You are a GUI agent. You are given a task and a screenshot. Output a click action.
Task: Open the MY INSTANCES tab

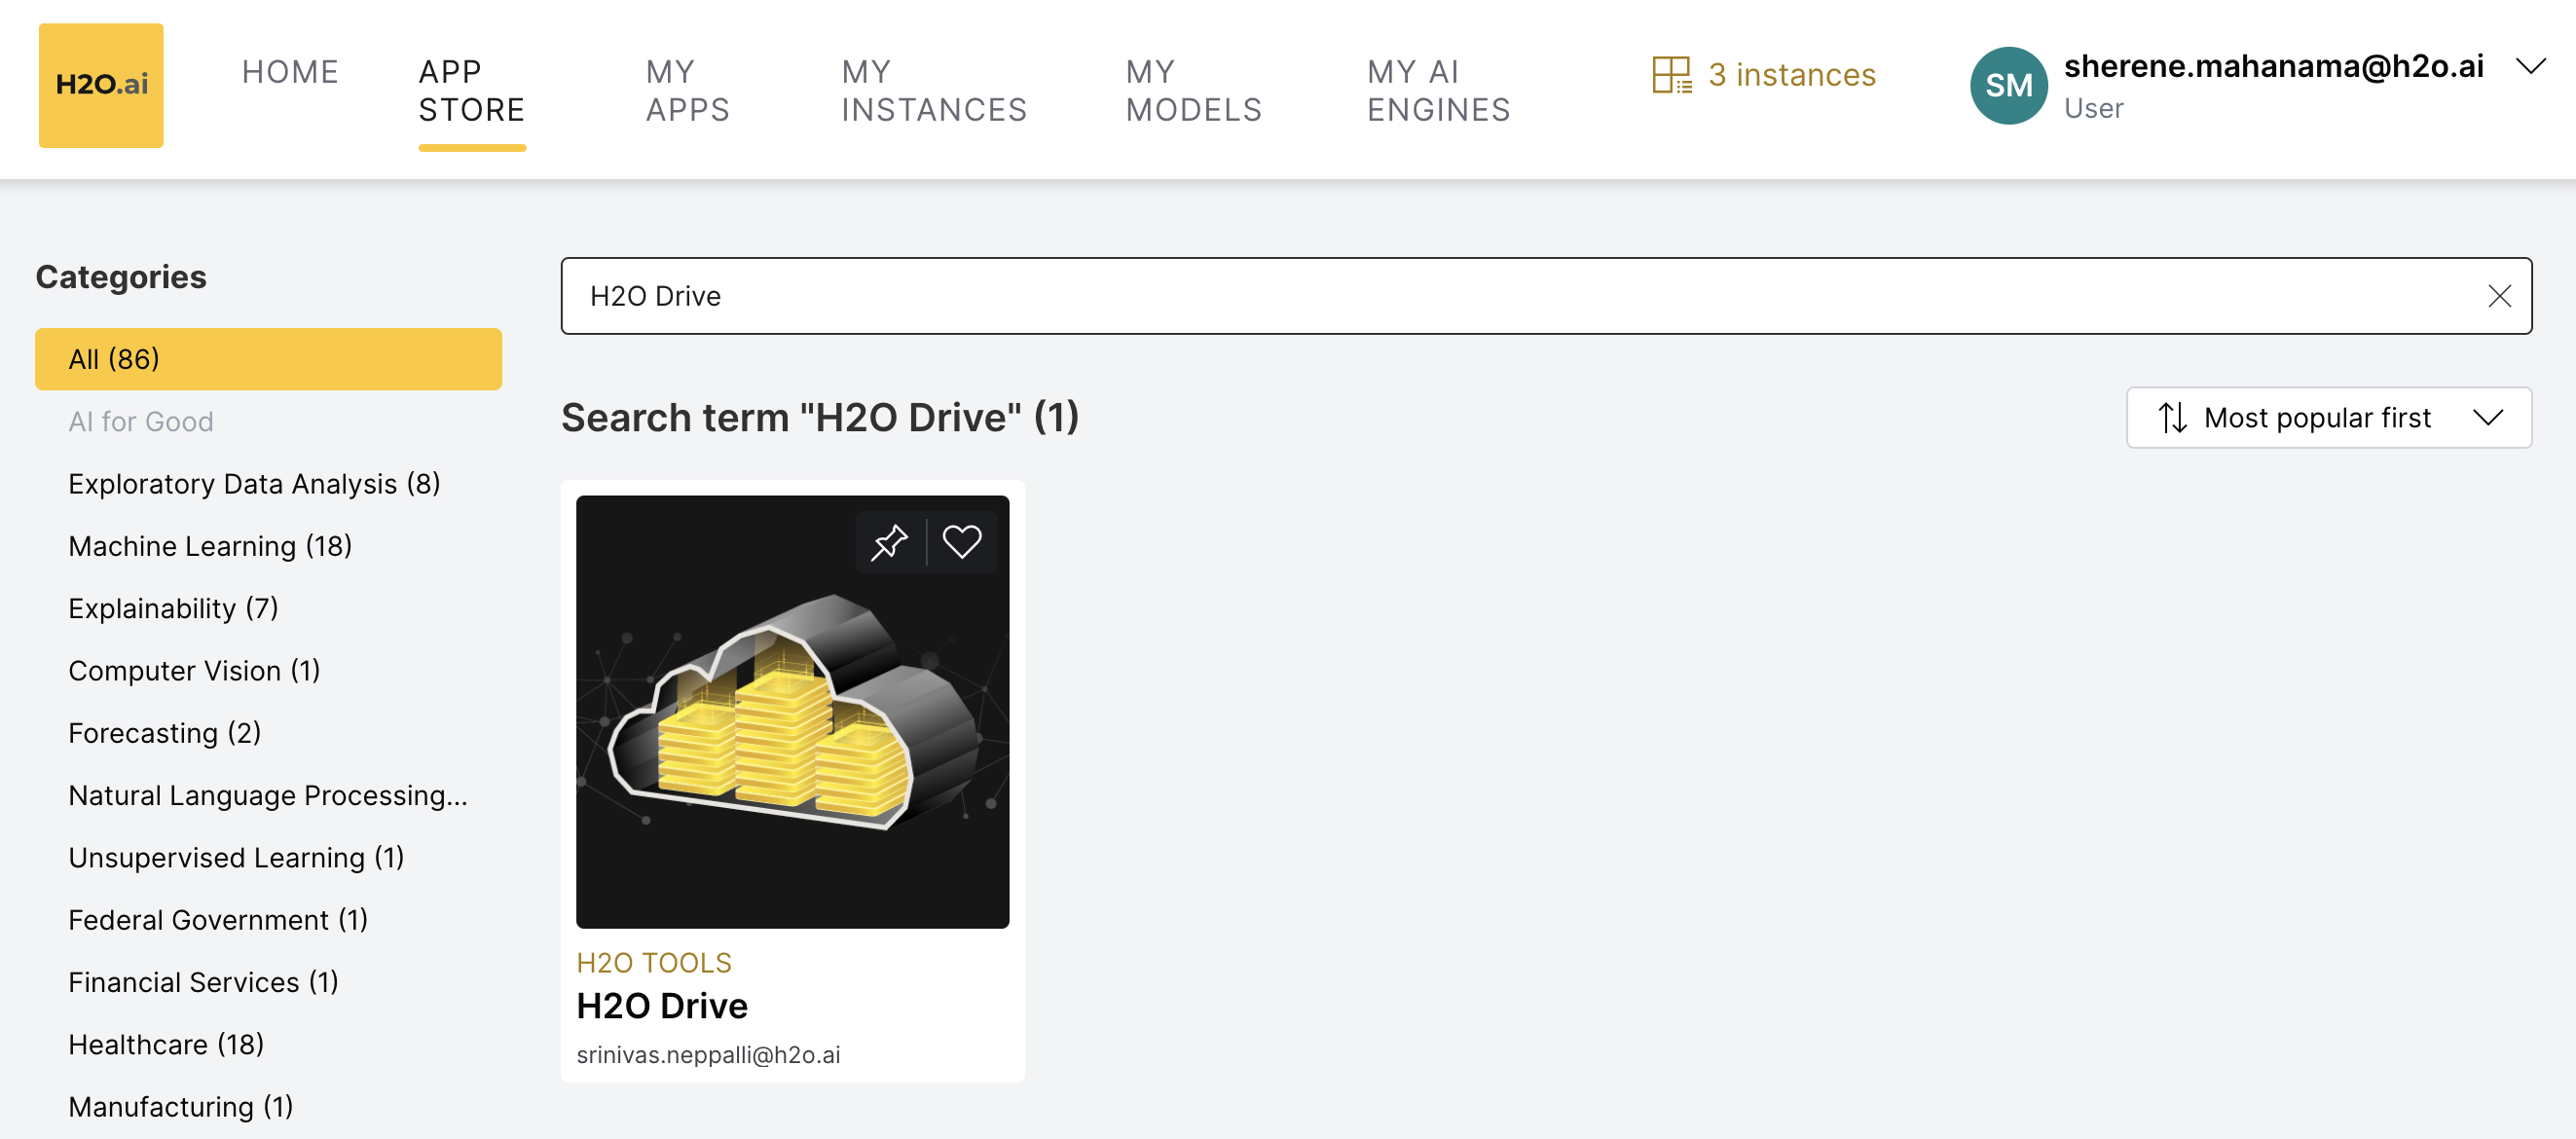tap(934, 90)
